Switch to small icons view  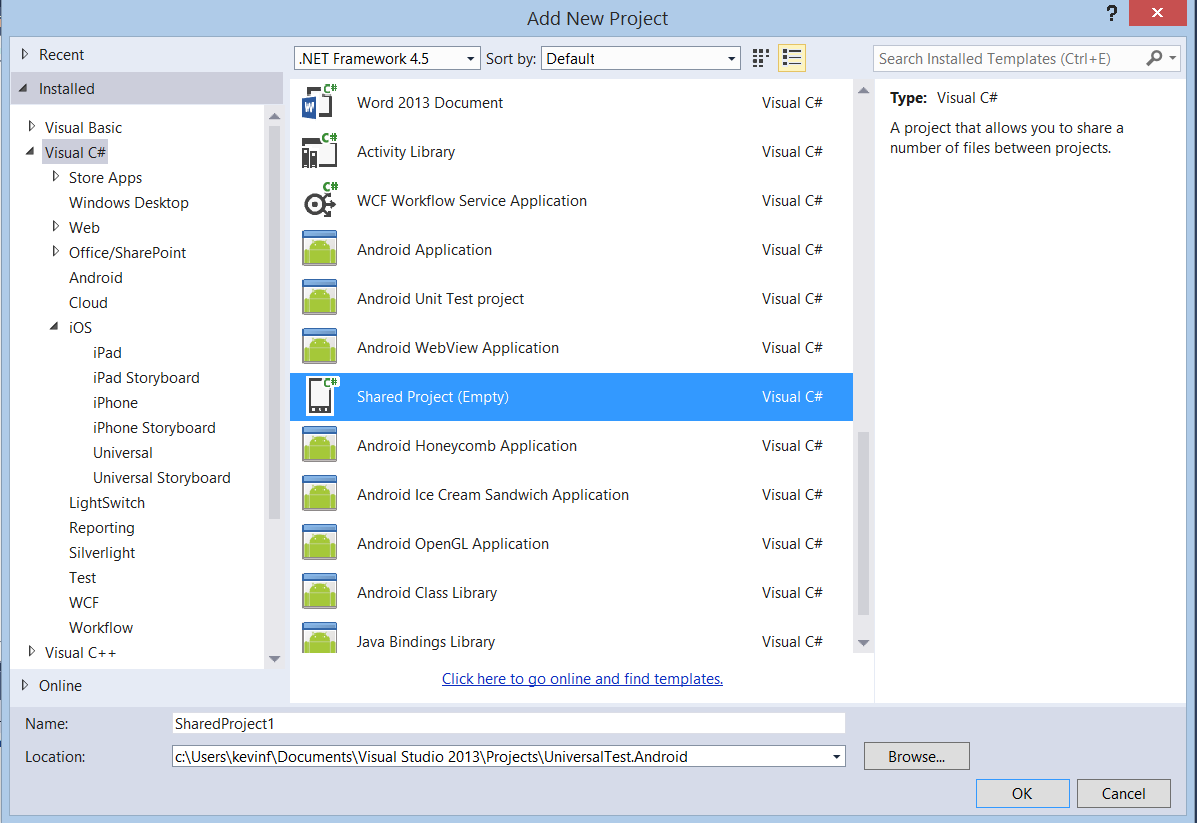coord(760,58)
